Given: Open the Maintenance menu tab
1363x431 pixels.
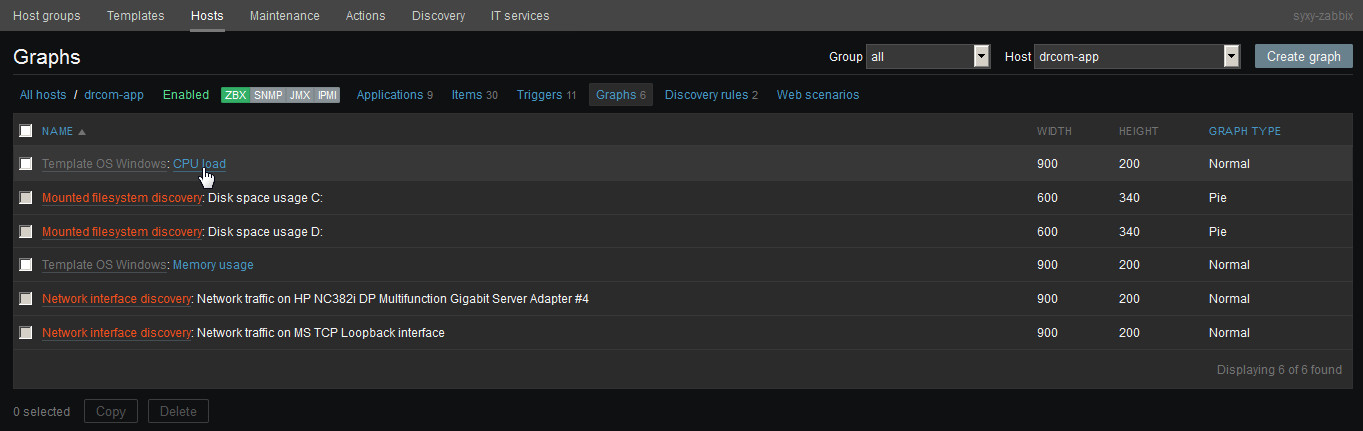Looking at the screenshot, I should pyautogui.click(x=284, y=16).
